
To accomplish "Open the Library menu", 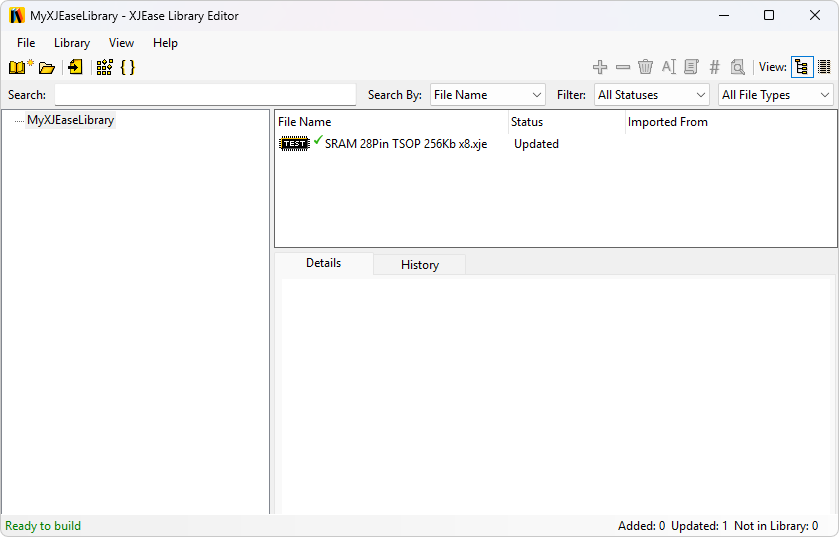I will point(72,43).
